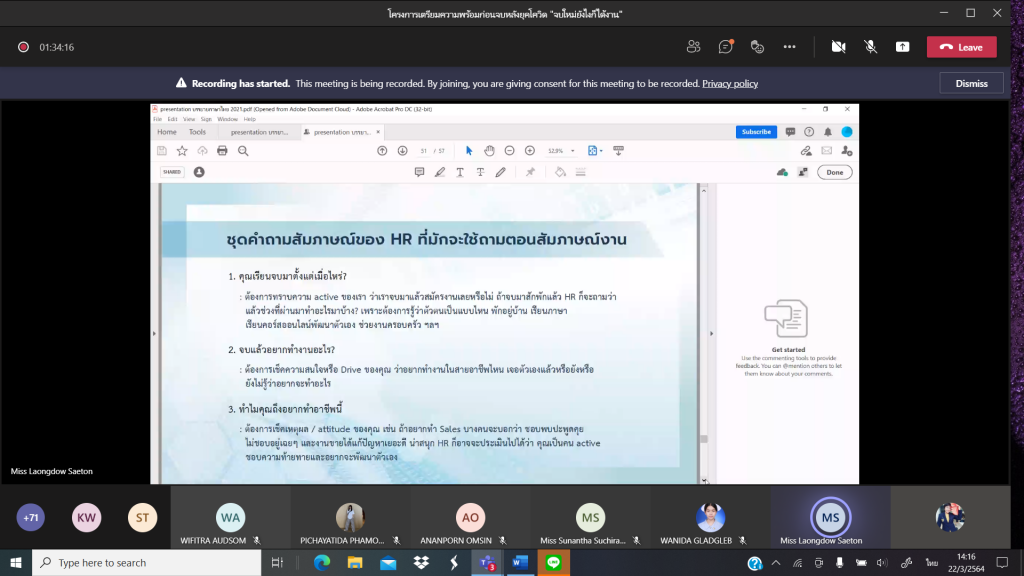Invite people with the add-person icon
1024x576 pixels.
pos(847,151)
